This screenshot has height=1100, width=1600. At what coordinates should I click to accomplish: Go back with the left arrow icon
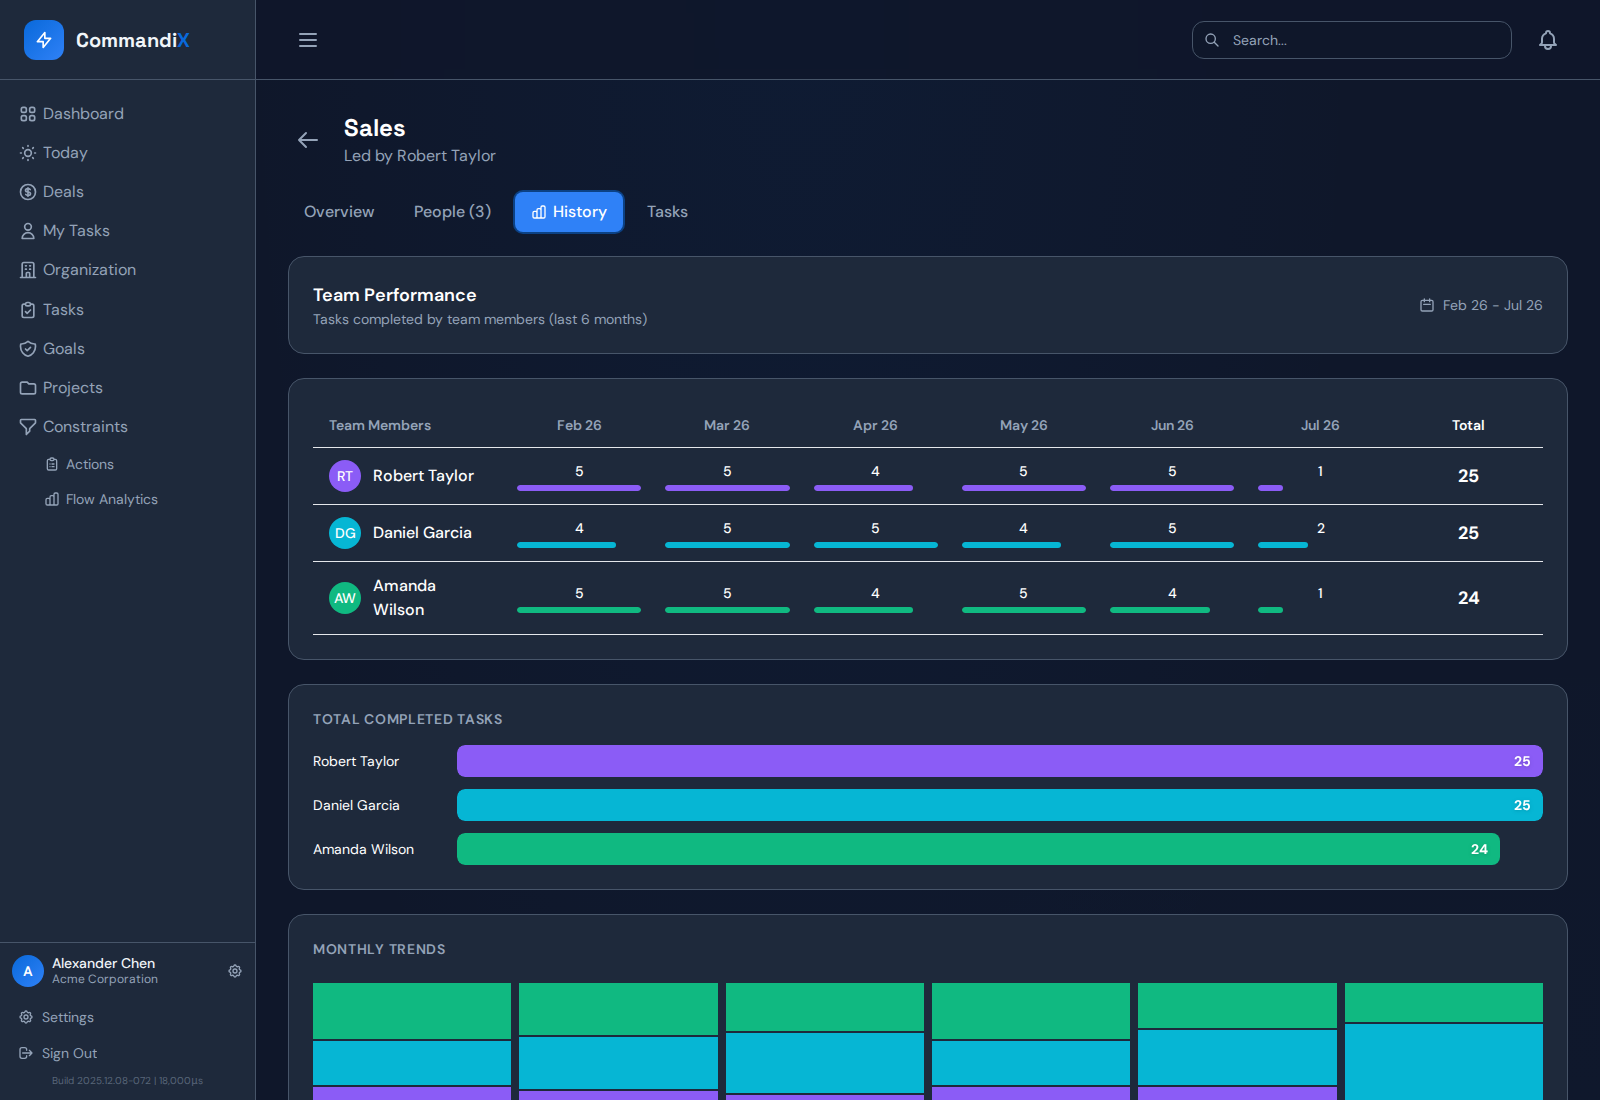tap(308, 140)
